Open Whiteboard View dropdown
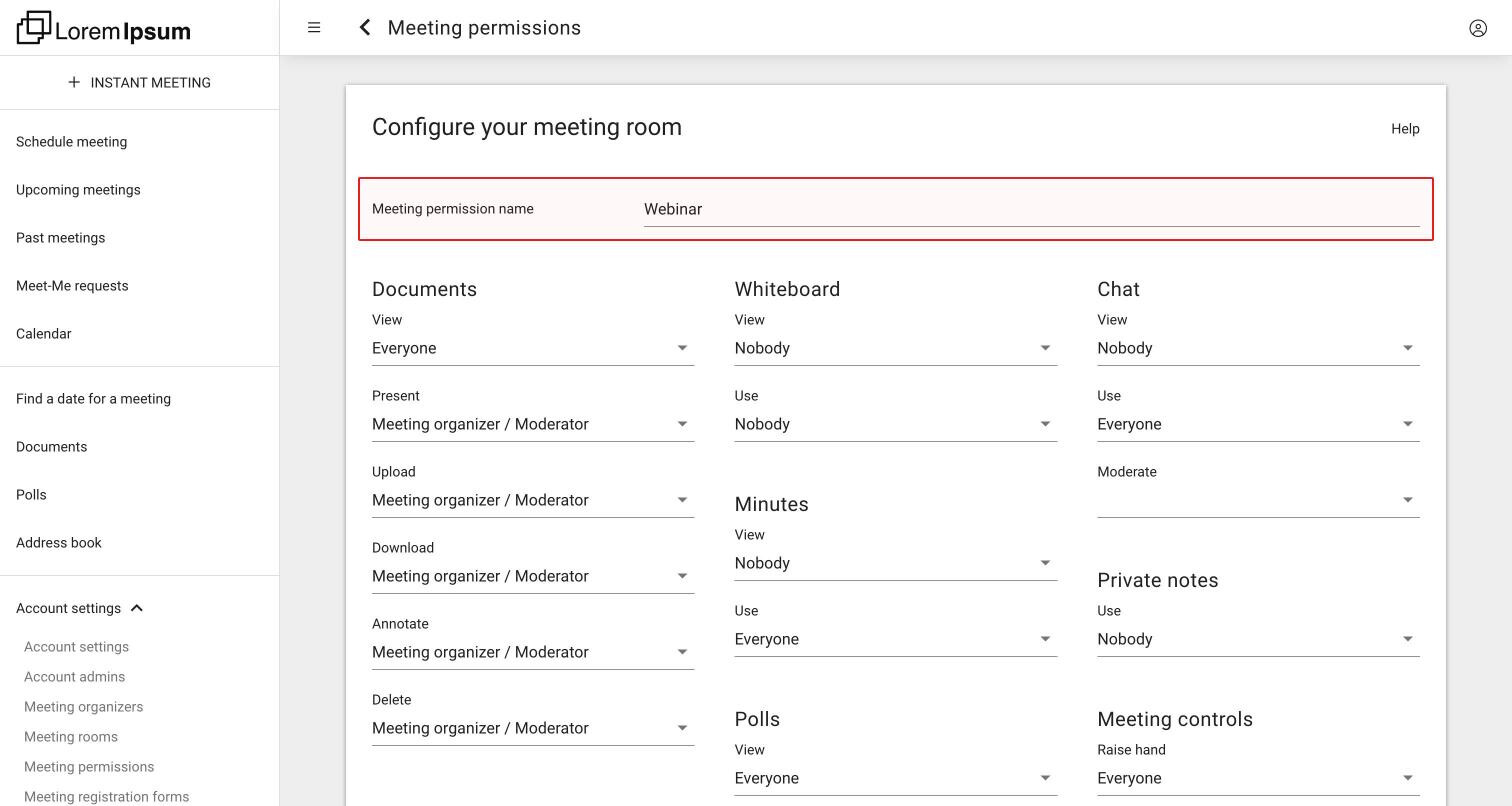This screenshot has width=1512, height=806. coord(896,348)
